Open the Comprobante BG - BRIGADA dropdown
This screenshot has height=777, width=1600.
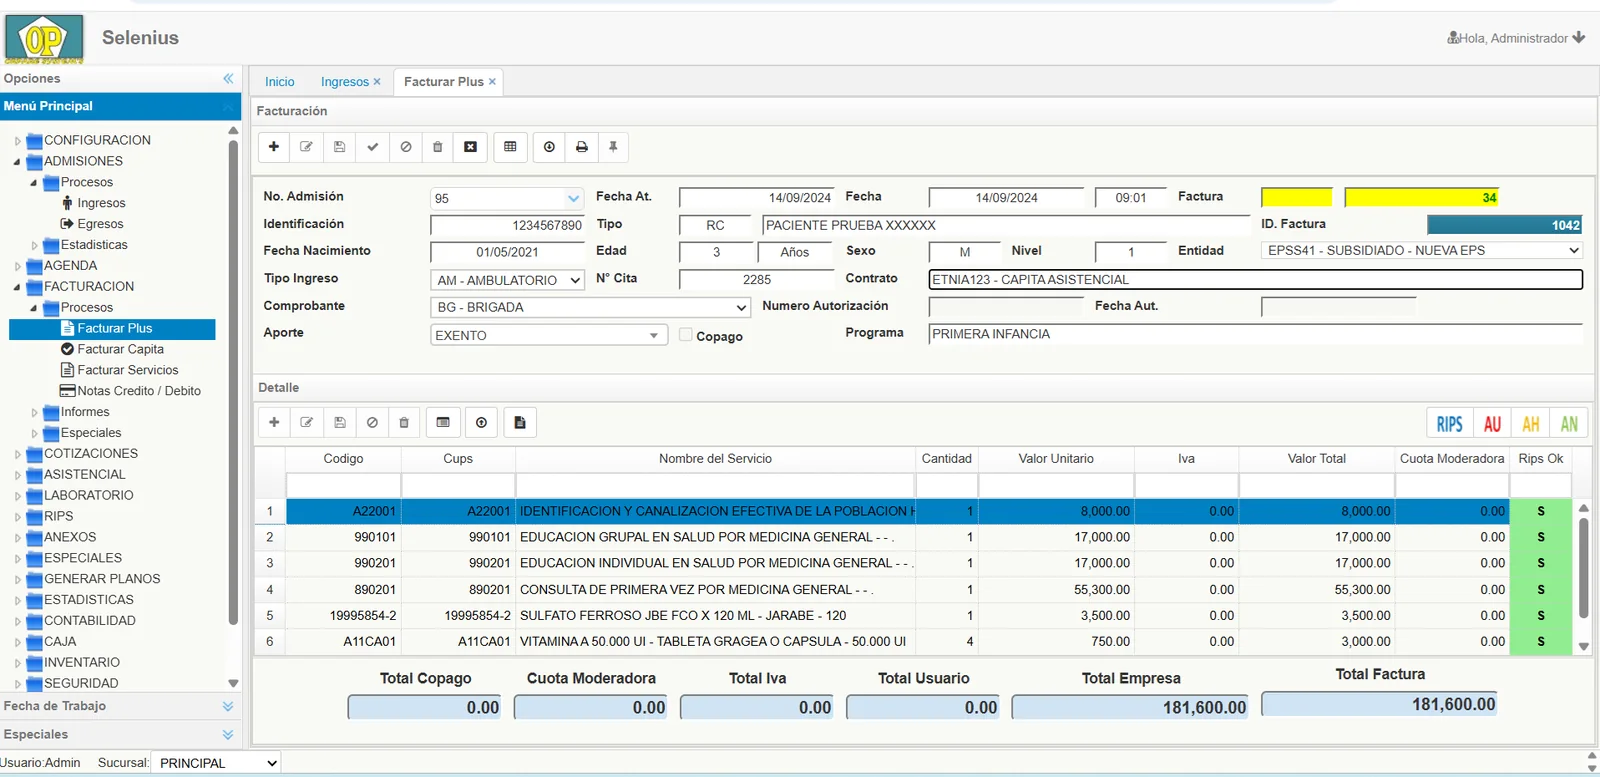[x=590, y=307]
